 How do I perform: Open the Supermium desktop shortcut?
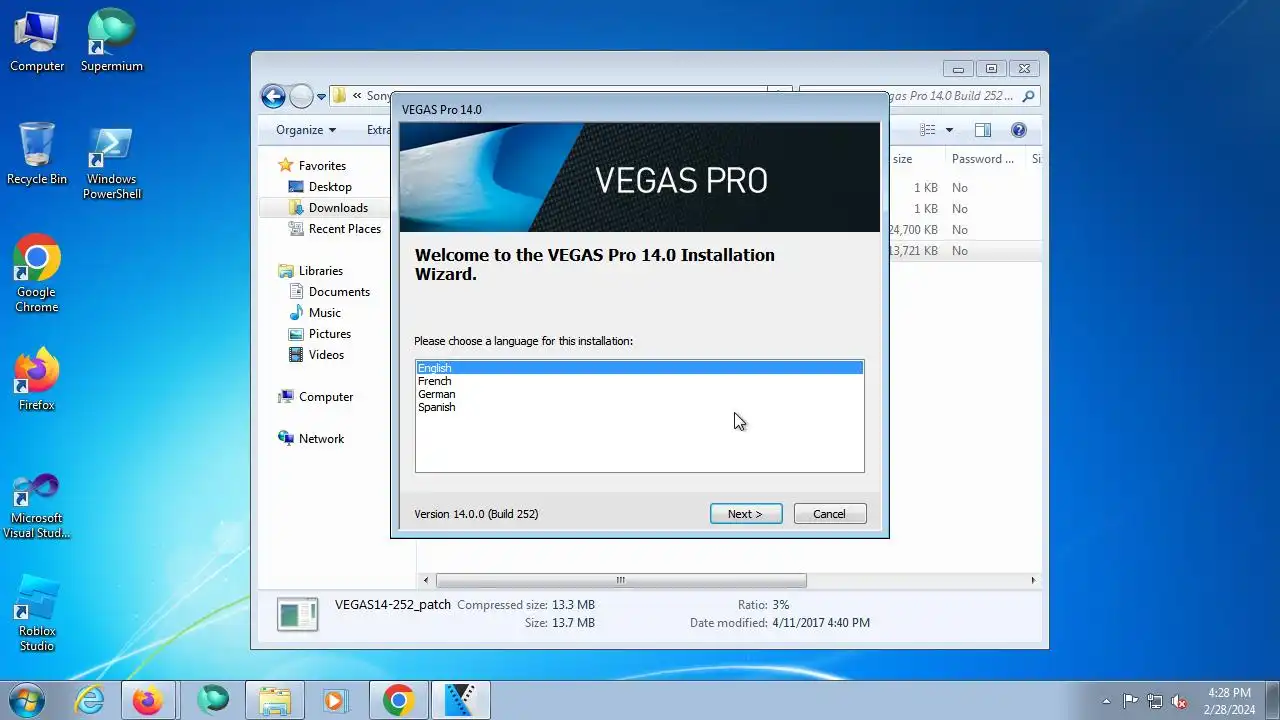click(x=111, y=41)
